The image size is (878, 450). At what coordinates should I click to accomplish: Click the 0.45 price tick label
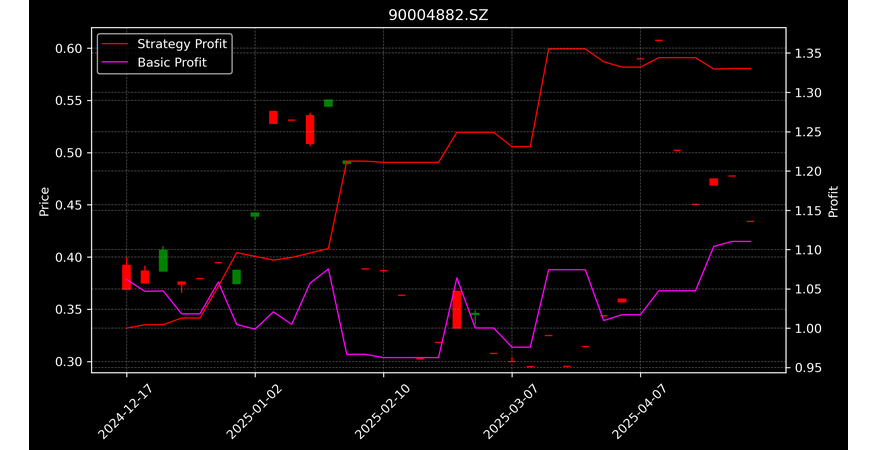pos(69,205)
